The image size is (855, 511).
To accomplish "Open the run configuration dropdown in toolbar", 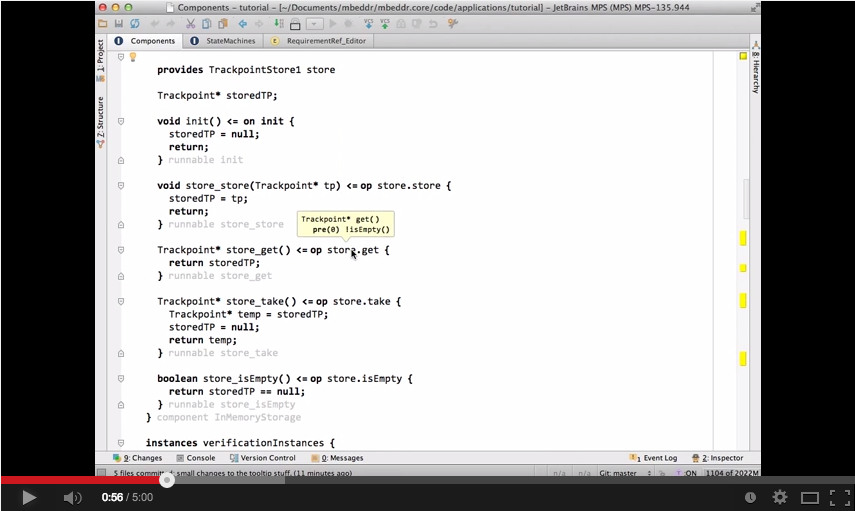I will click(x=314, y=24).
